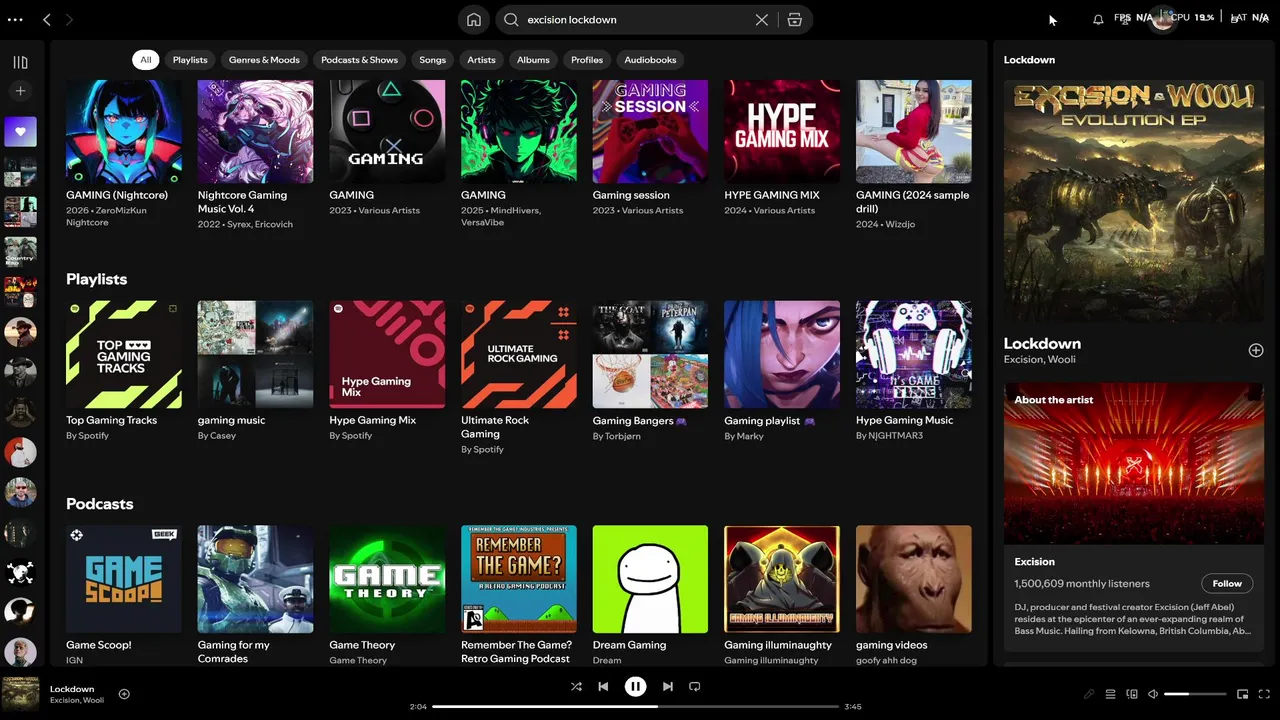Select the Profiles filter chip
The image size is (1280, 720).
click(587, 59)
